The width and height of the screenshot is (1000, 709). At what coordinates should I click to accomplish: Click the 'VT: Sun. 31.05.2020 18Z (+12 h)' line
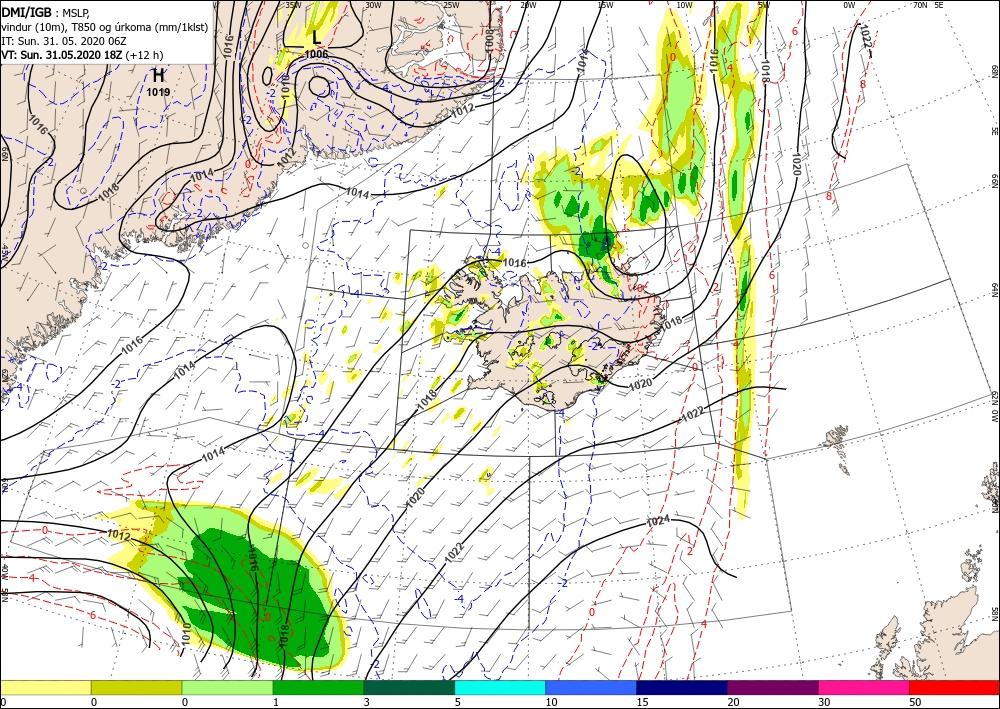82,54
